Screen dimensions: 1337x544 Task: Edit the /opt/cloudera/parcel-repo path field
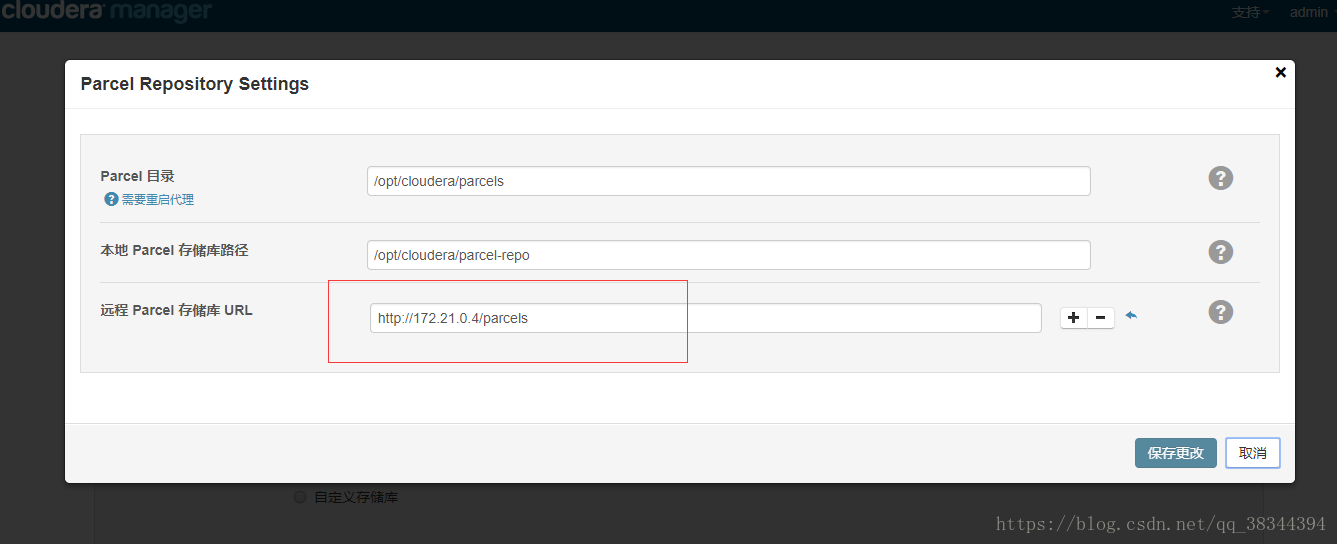728,255
